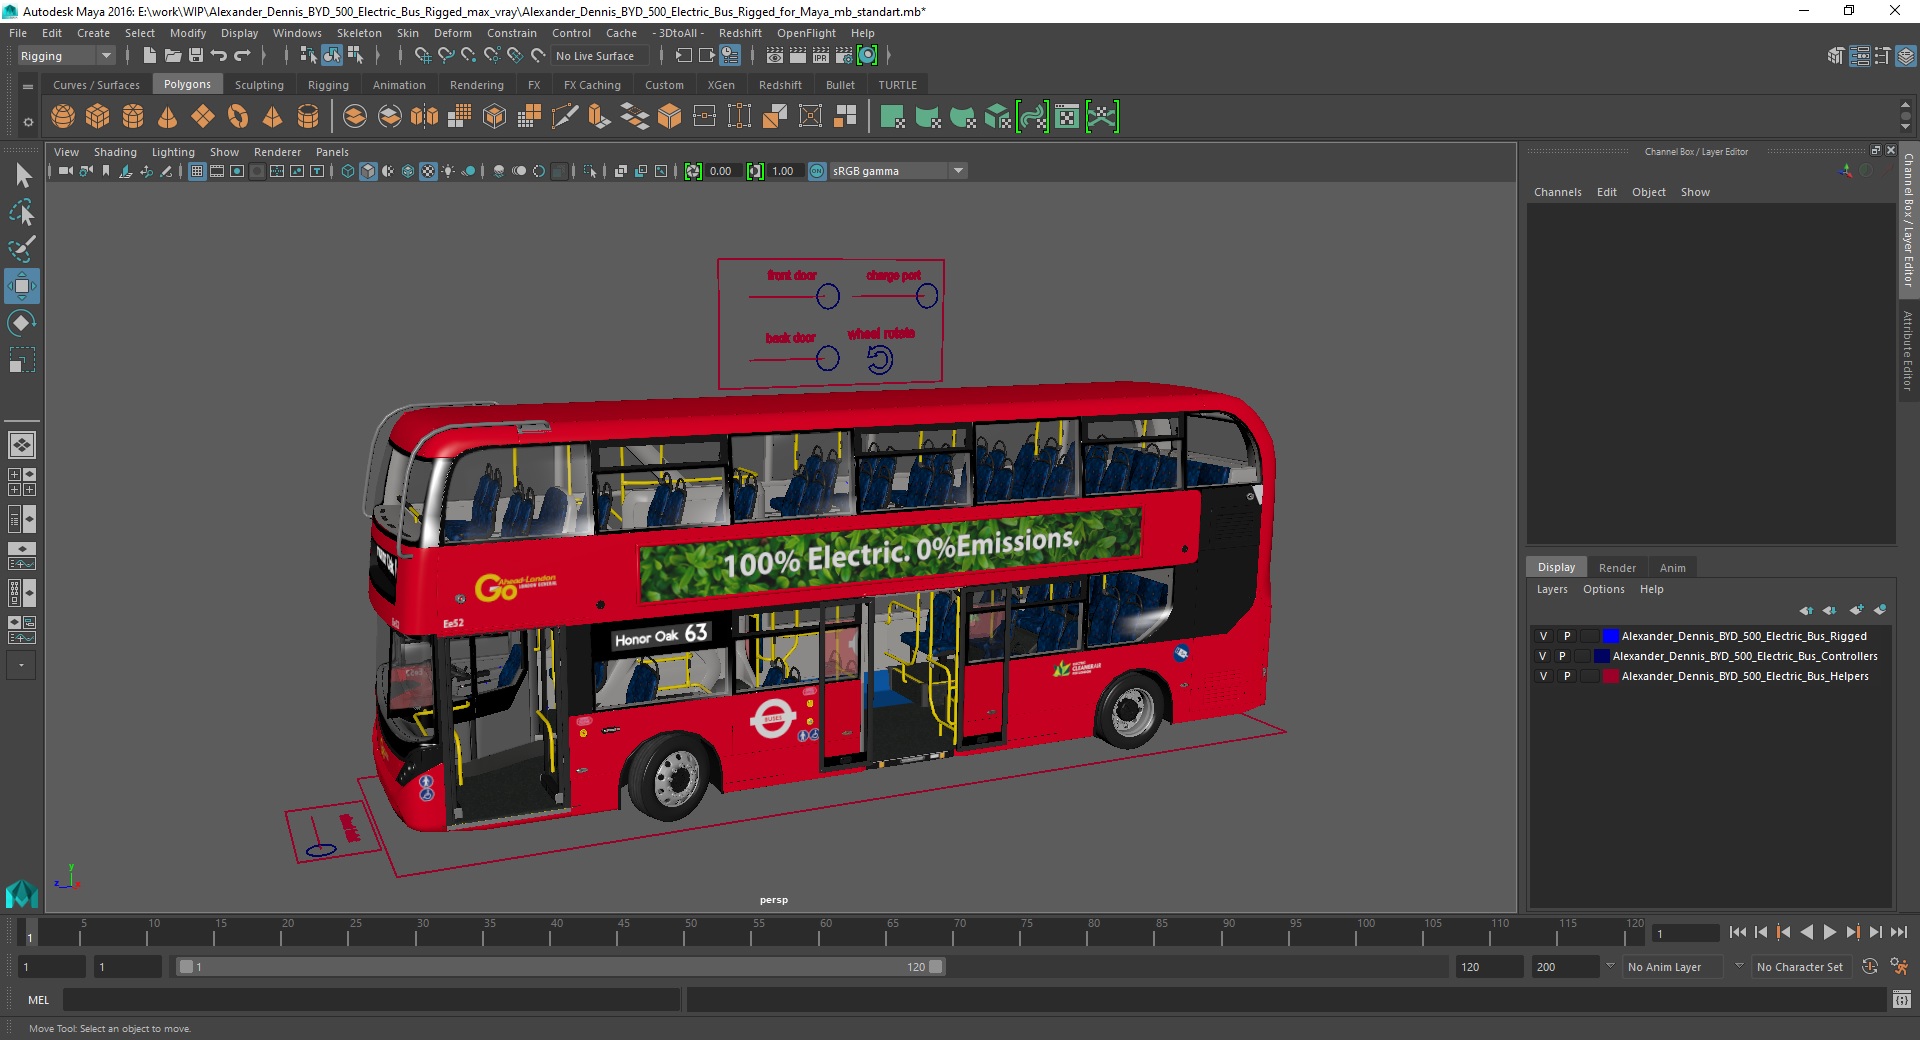Toggle playback P for Bus_Controllers layer
1920x1040 pixels.
point(1563,656)
